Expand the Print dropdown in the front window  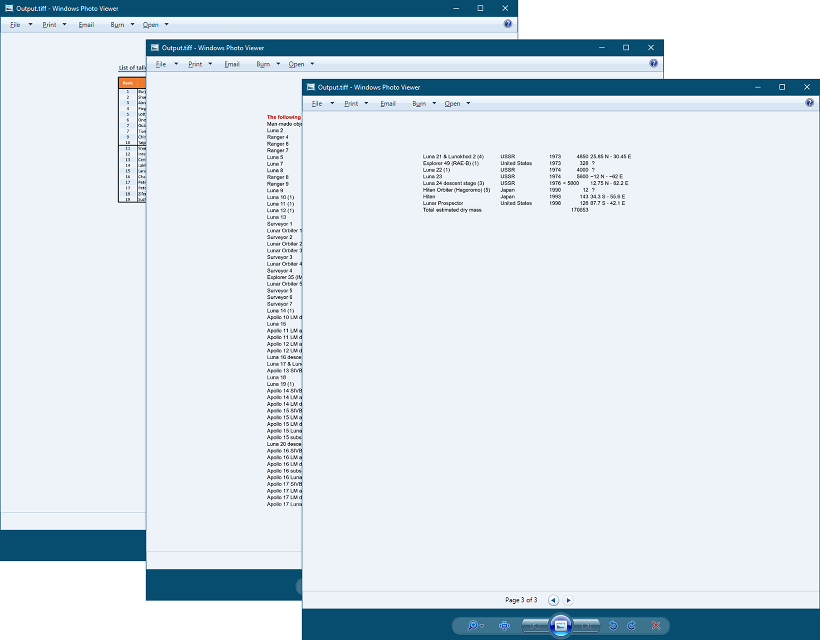click(x=357, y=104)
